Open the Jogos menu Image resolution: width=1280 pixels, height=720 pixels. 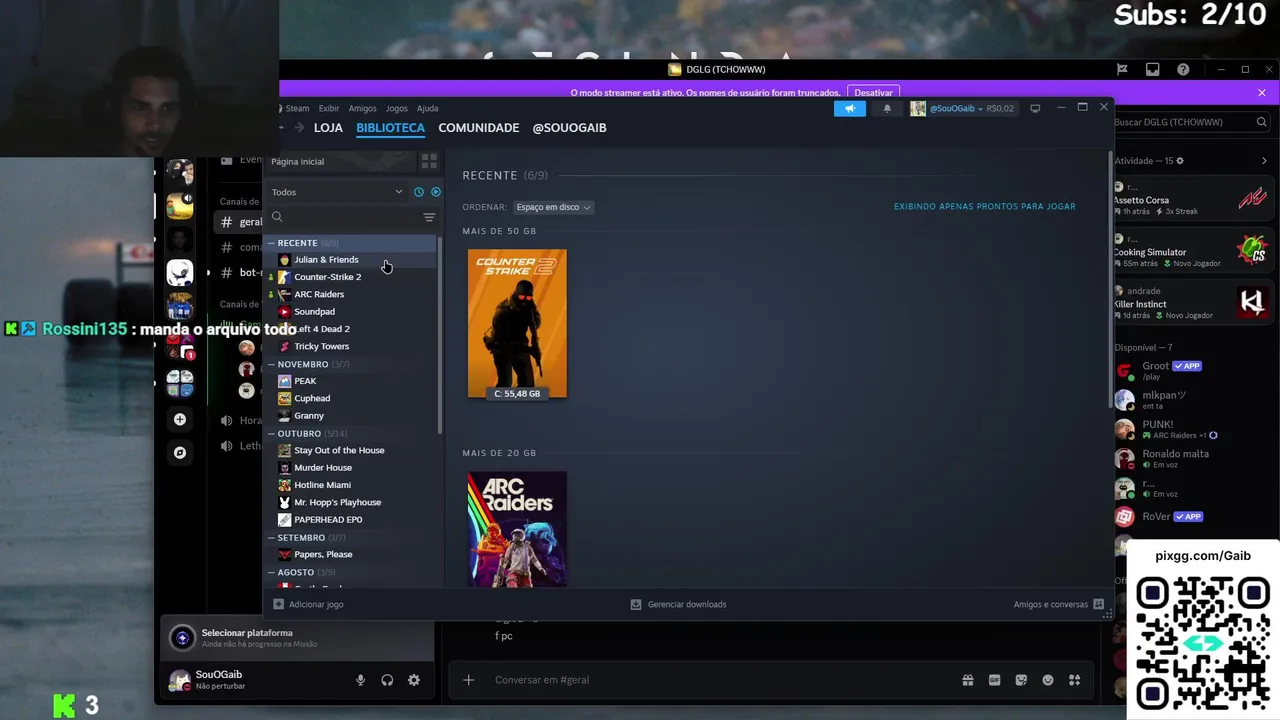[x=397, y=108]
